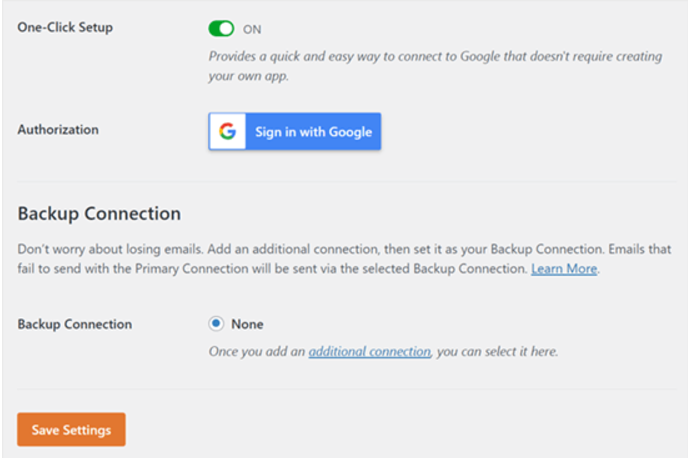This screenshot has height=458, width=688.
Task: Click the divider line above Backup Connection heading
Action: coord(347,181)
